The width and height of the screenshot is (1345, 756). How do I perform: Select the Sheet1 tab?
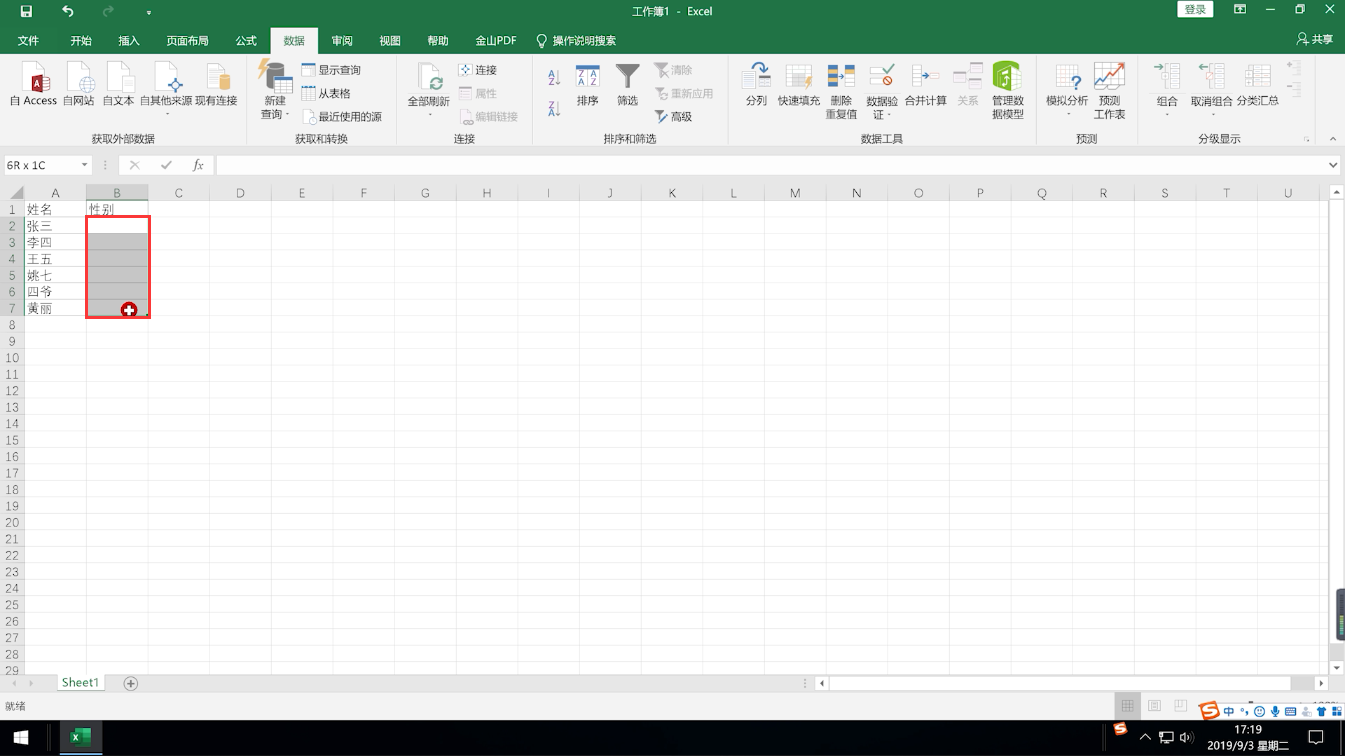tap(80, 682)
